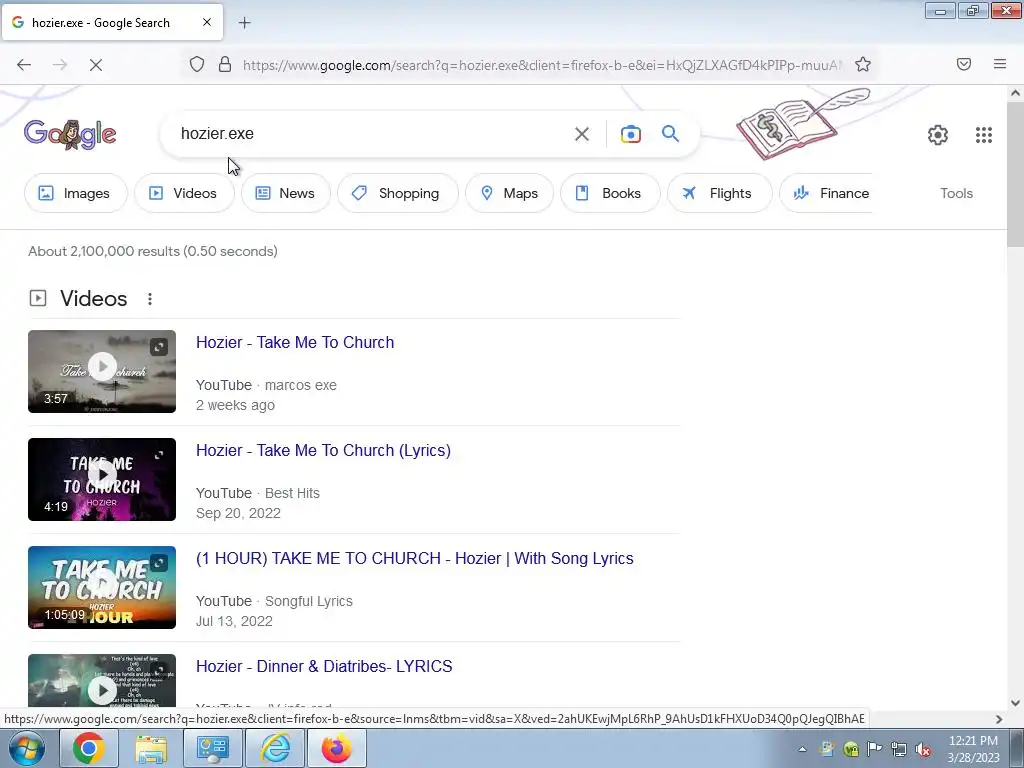Filter results by Videos
Screen dimensions: 1024x768
coord(184,193)
